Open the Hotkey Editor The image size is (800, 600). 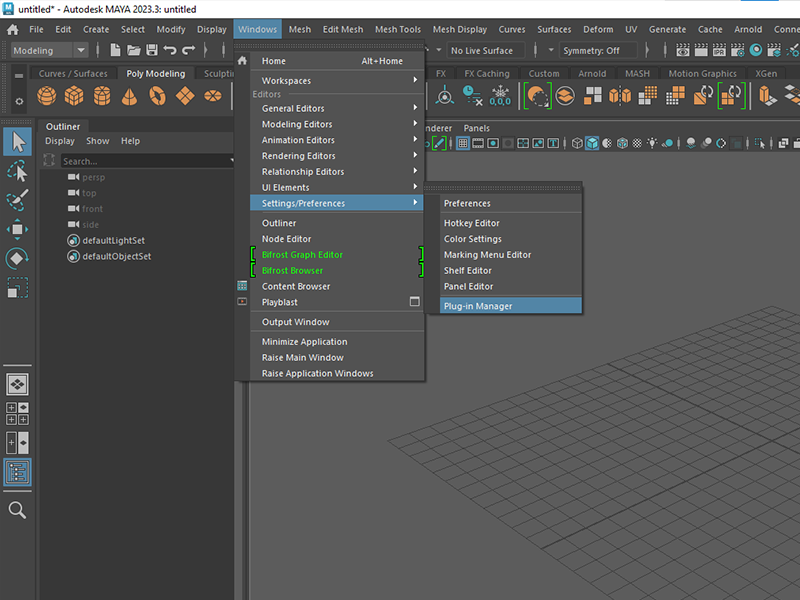511,223
